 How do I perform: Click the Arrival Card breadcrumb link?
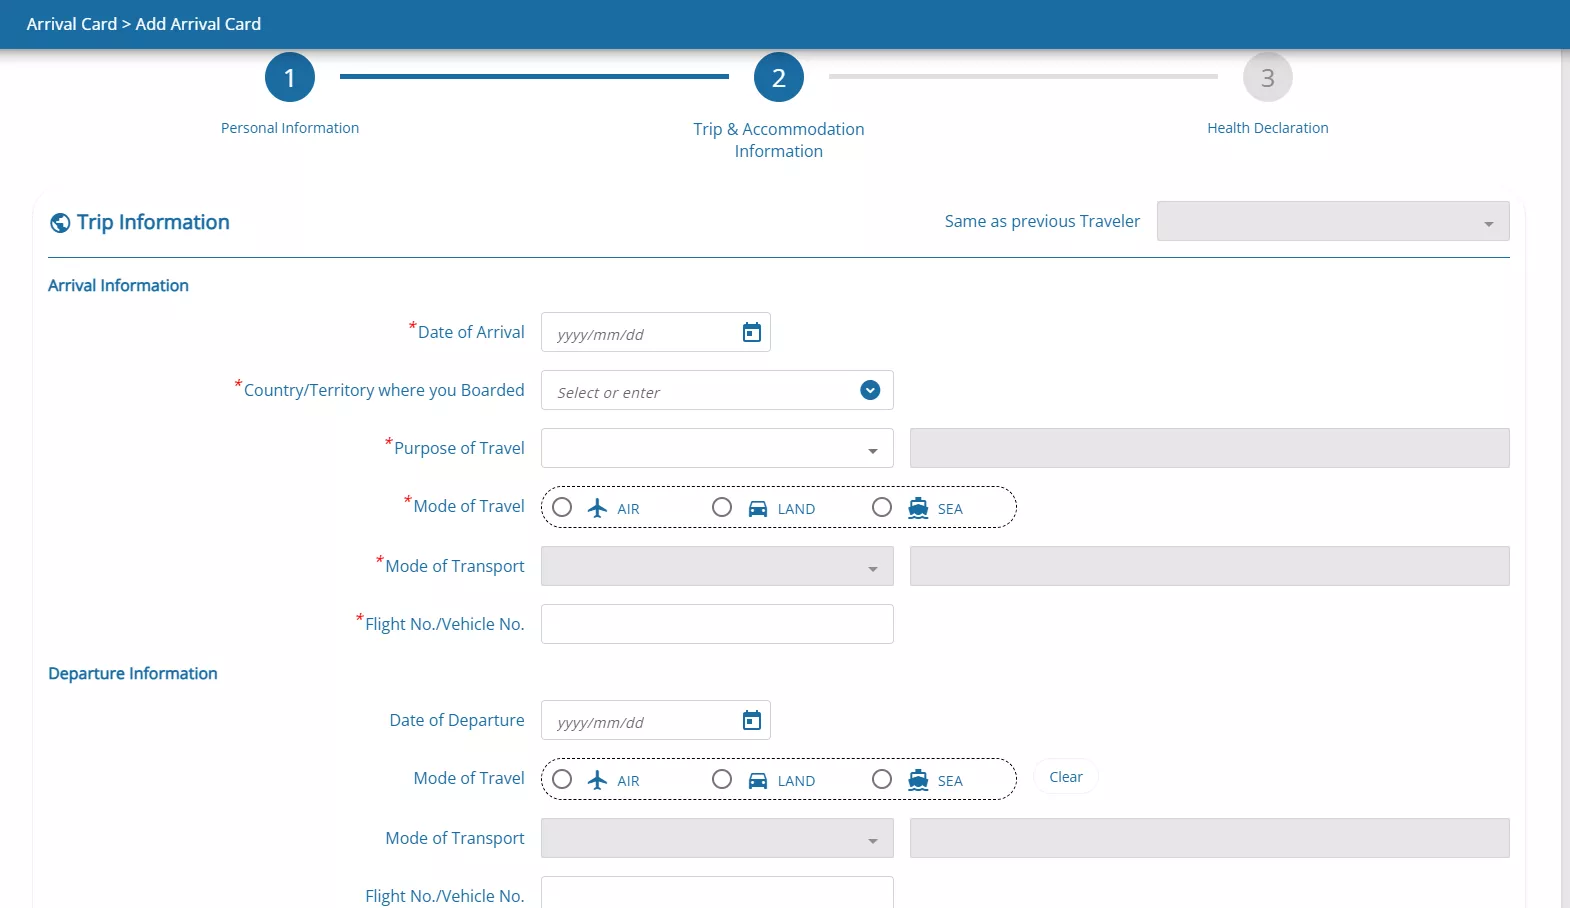71,24
